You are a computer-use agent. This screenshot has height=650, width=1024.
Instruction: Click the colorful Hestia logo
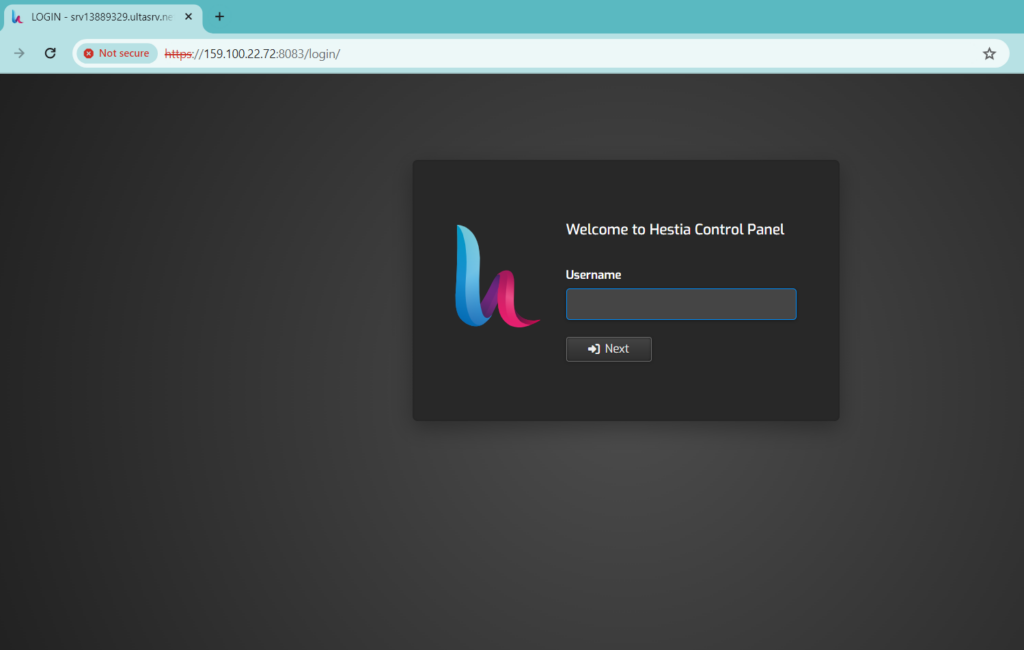tap(497, 276)
